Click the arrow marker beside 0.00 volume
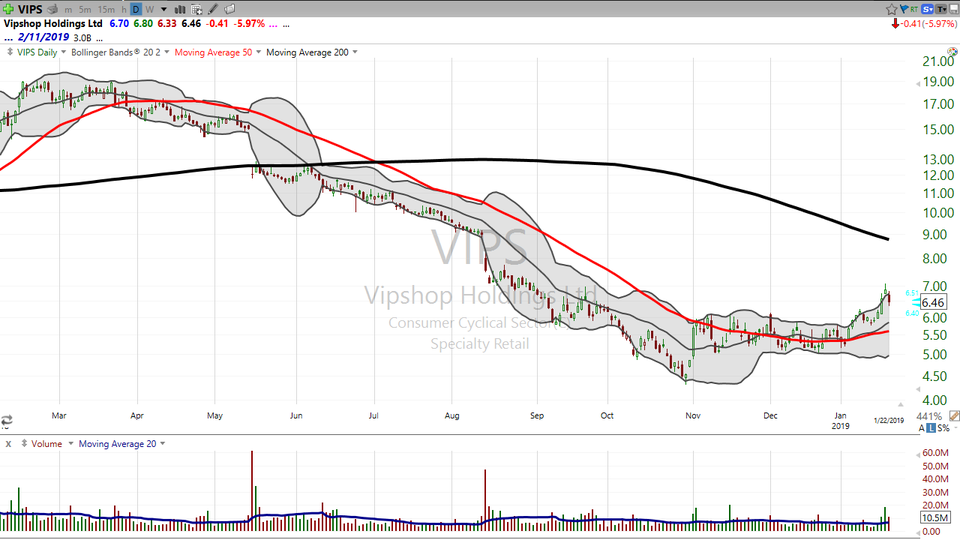 click(917, 534)
